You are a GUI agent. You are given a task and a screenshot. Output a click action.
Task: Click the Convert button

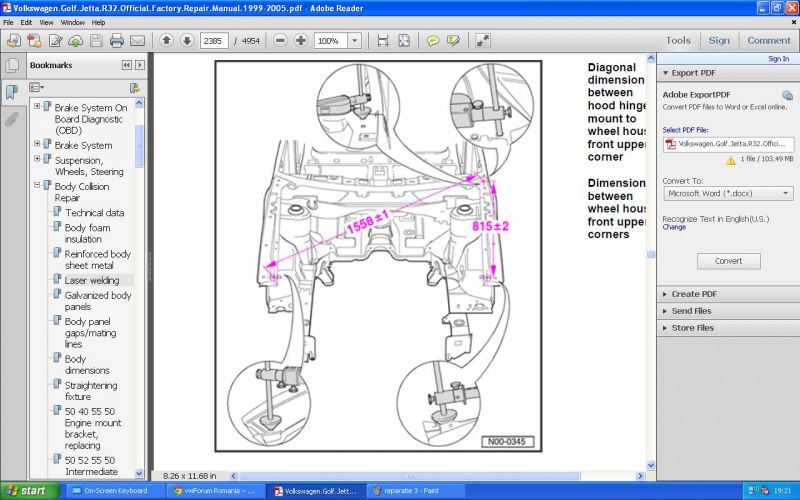coord(728,261)
